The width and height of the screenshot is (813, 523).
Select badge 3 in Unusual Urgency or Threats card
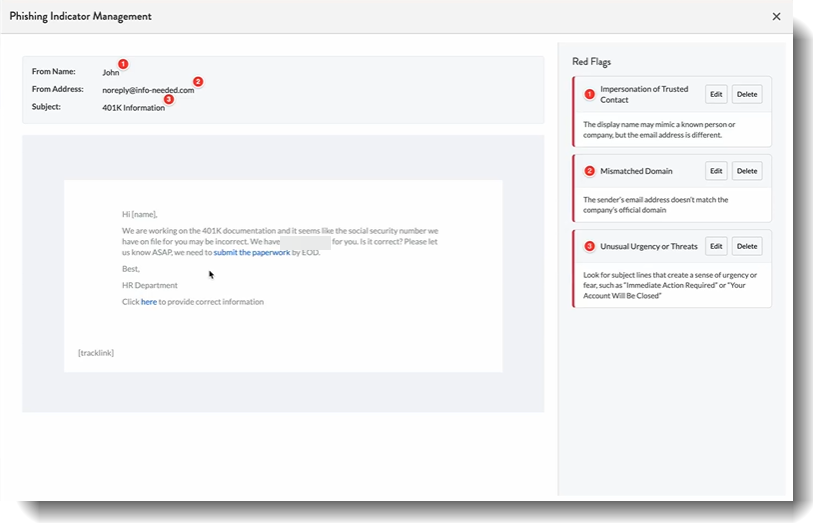(x=589, y=246)
